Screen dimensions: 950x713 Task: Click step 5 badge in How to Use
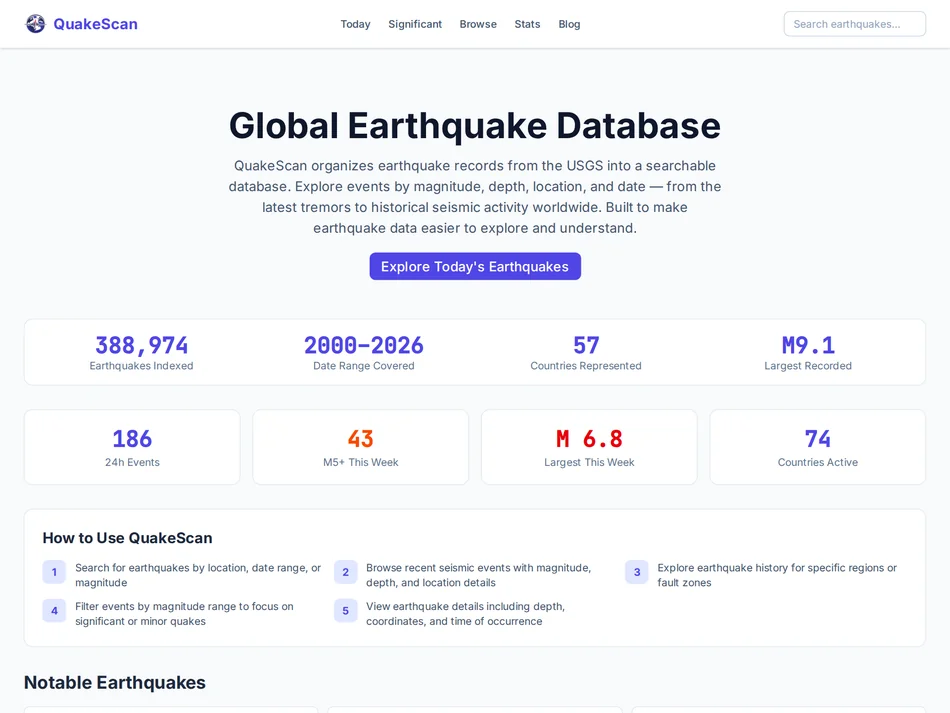click(x=345, y=611)
